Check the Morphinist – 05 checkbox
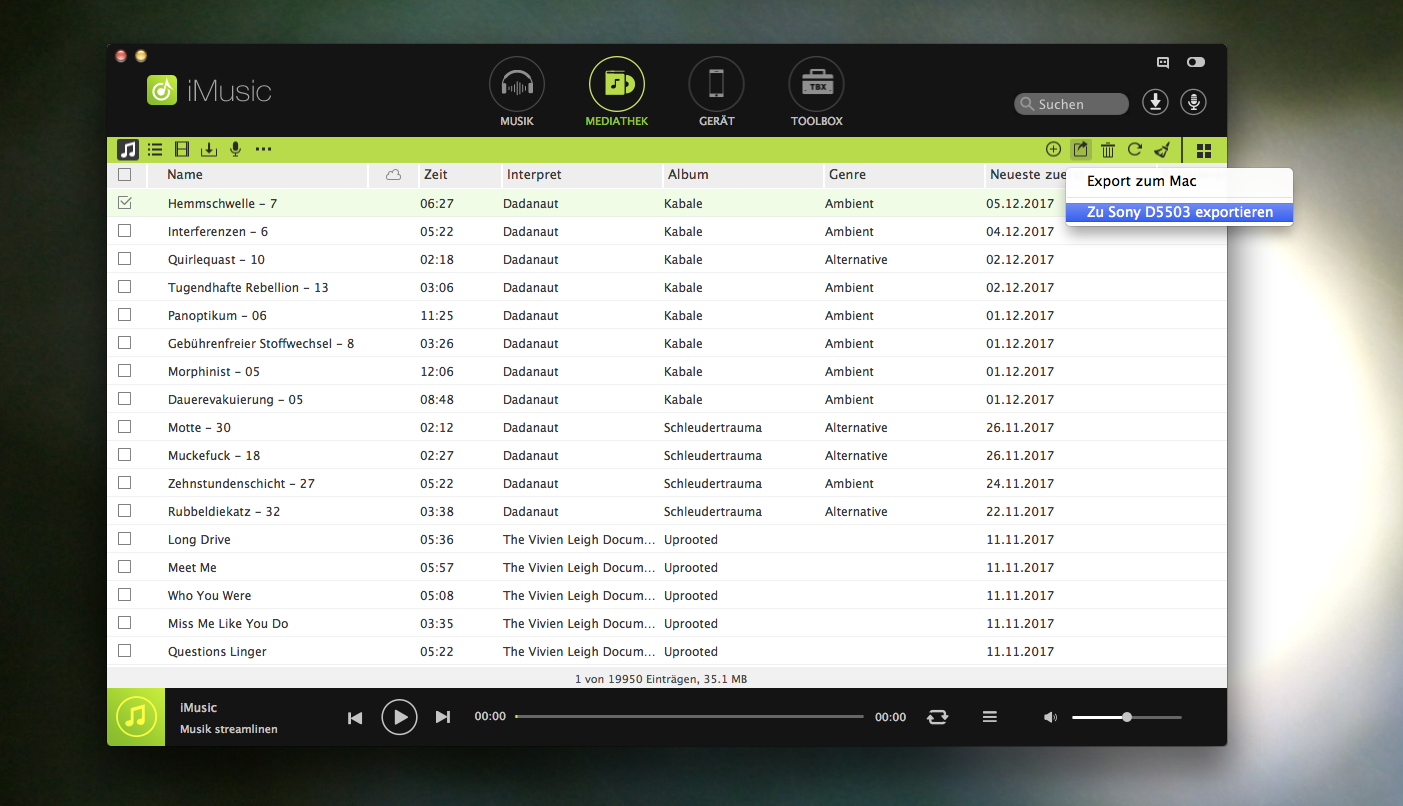Screen dimensions: 1403x806 125,371
